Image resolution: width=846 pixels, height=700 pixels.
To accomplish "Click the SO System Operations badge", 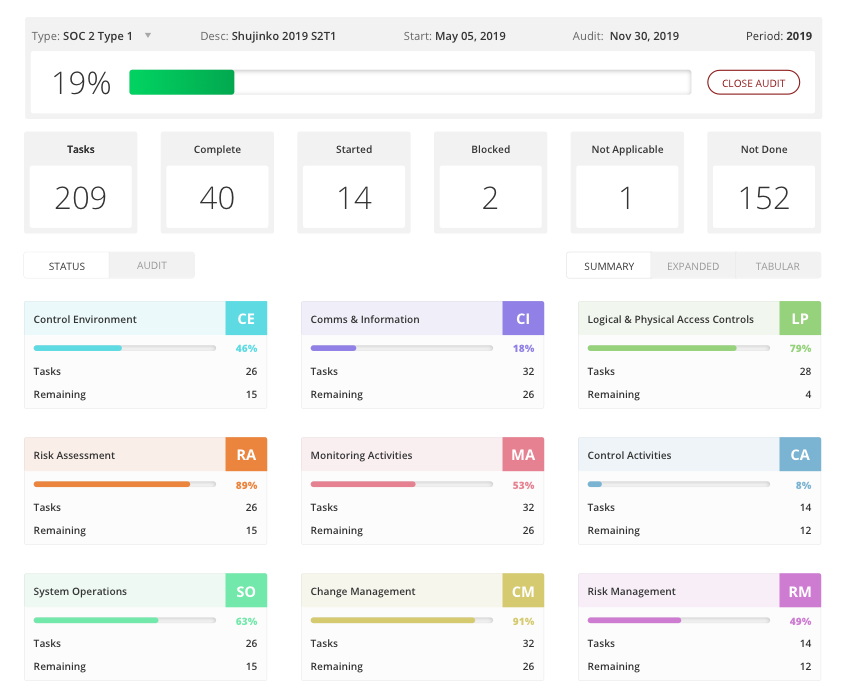I will 246,590.
